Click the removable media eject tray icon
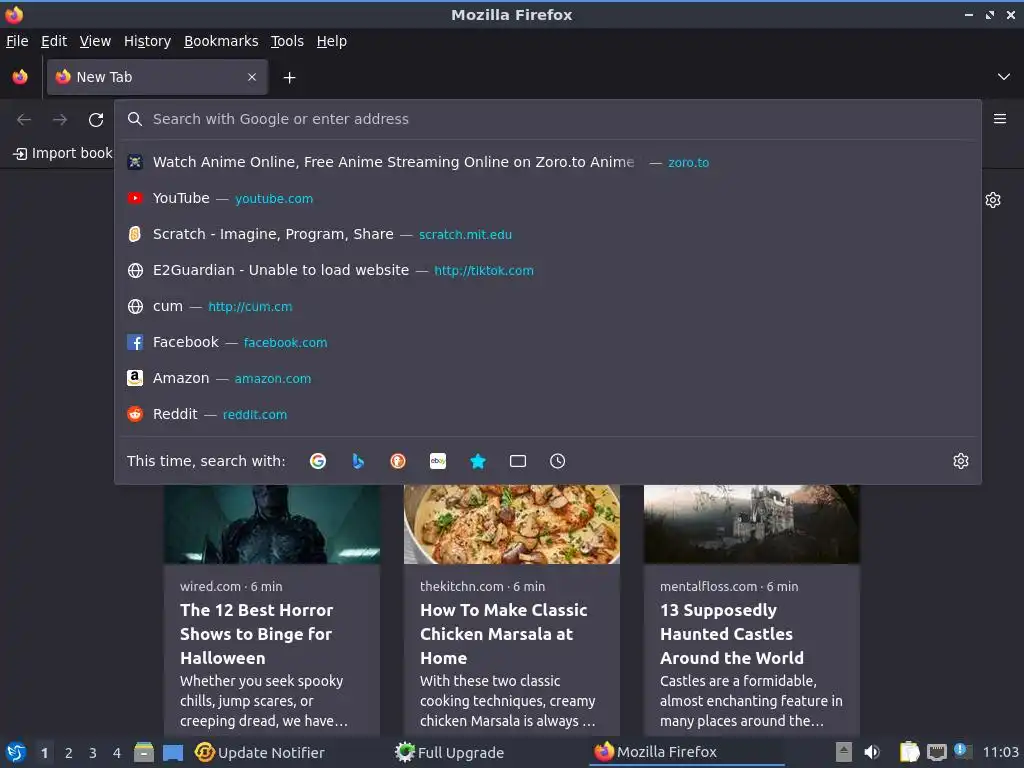This screenshot has width=1024, height=768. [844, 752]
